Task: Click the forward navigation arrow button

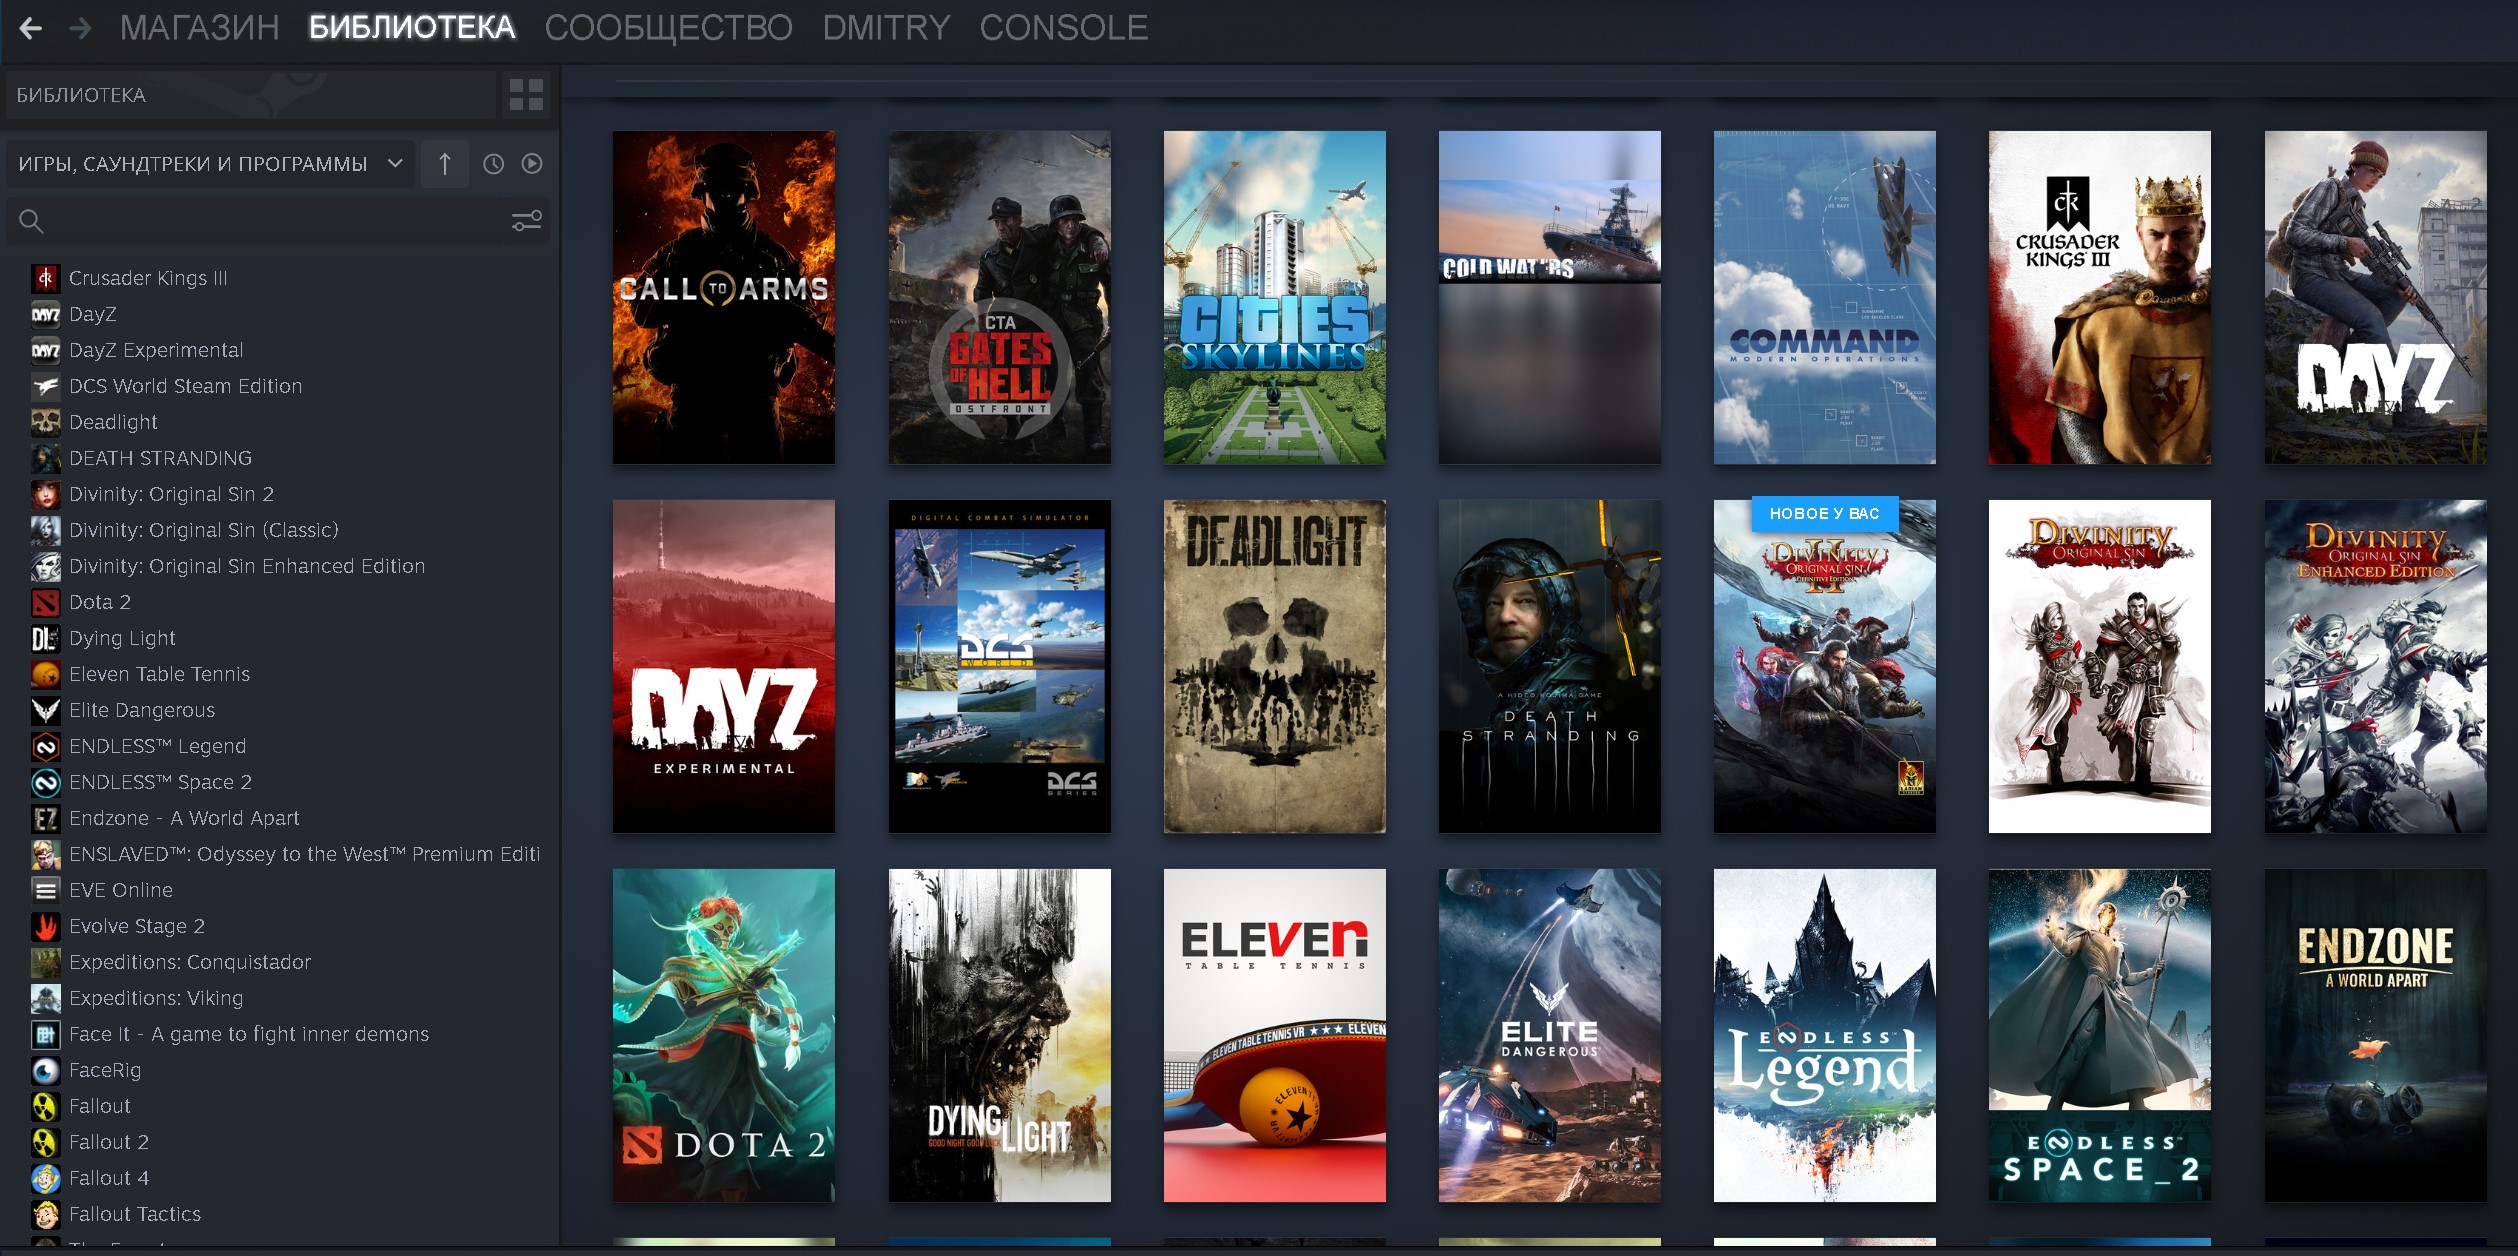Action: click(80, 27)
